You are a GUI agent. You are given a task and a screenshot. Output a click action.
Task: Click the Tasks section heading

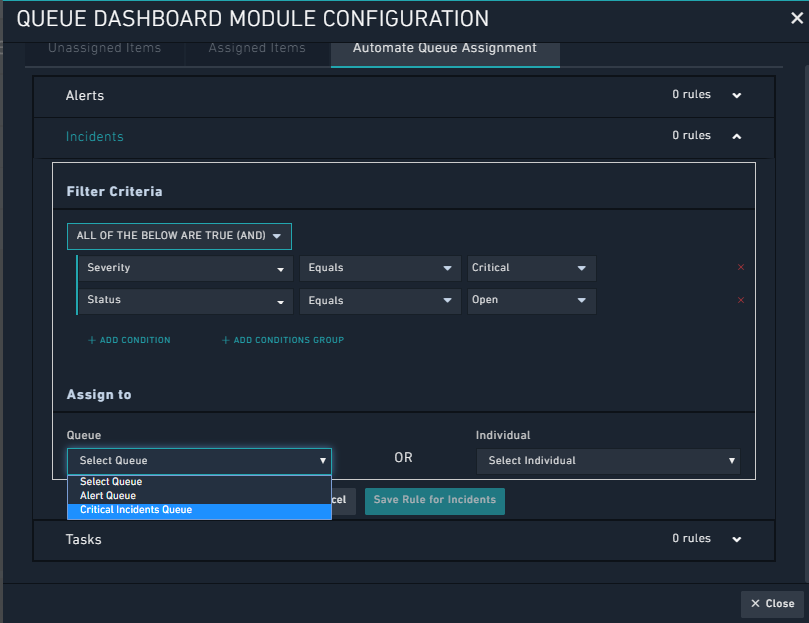[x=83, y=540]
